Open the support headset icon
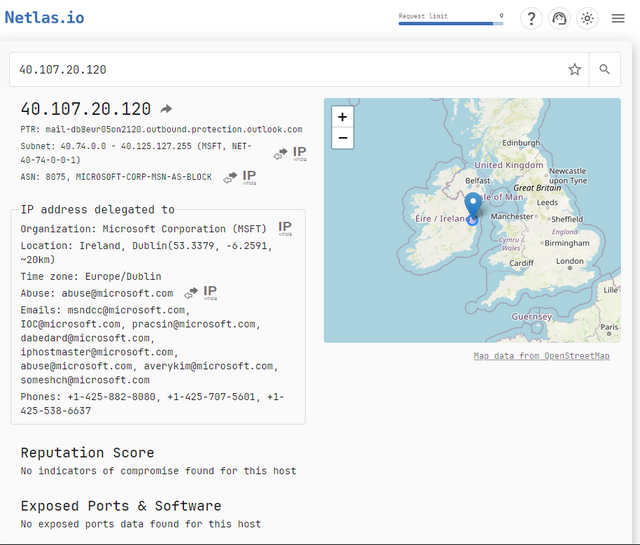The image size is (640, 545). [559, 18]
